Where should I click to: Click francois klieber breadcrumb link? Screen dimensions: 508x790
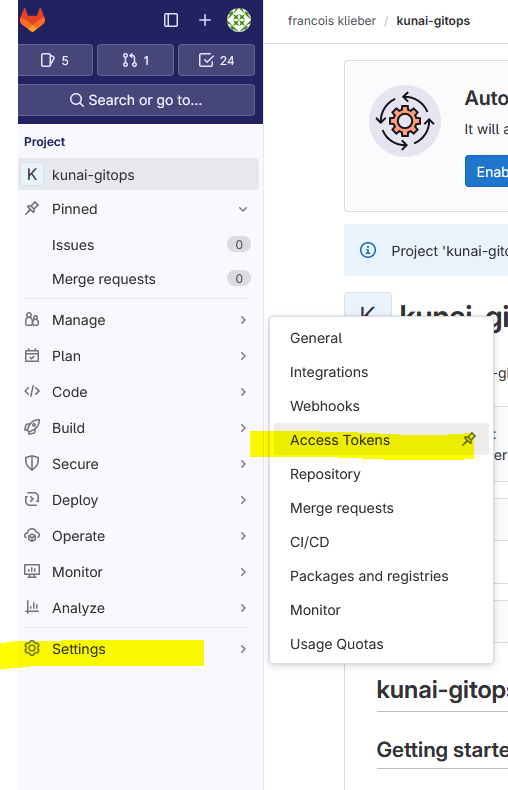pos(332,21)
